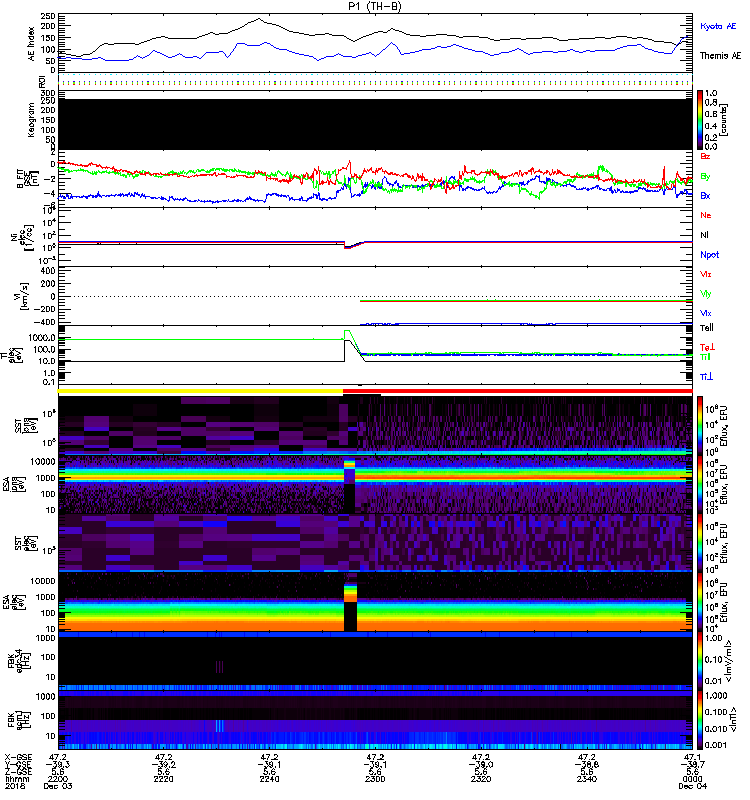750x800 pixels.
Task: Click the black Keogram panel
Action: [x=375, y=124]
